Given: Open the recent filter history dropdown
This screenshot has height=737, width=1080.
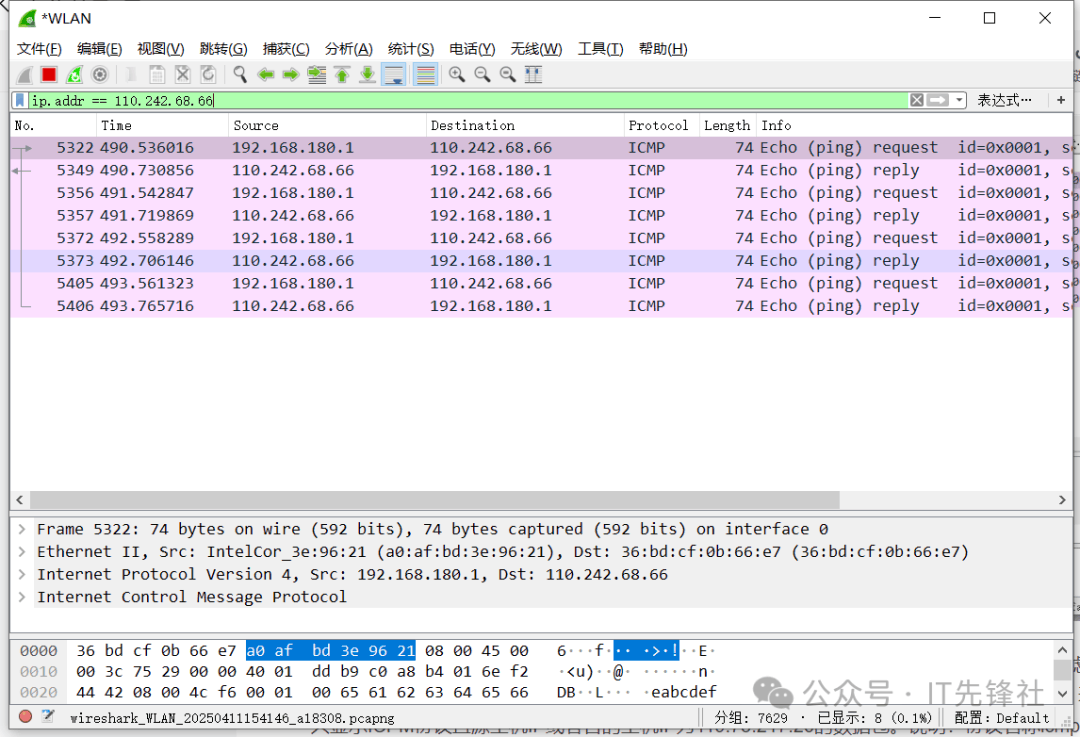Looking at the screenshot, I should tap(960, 101).
